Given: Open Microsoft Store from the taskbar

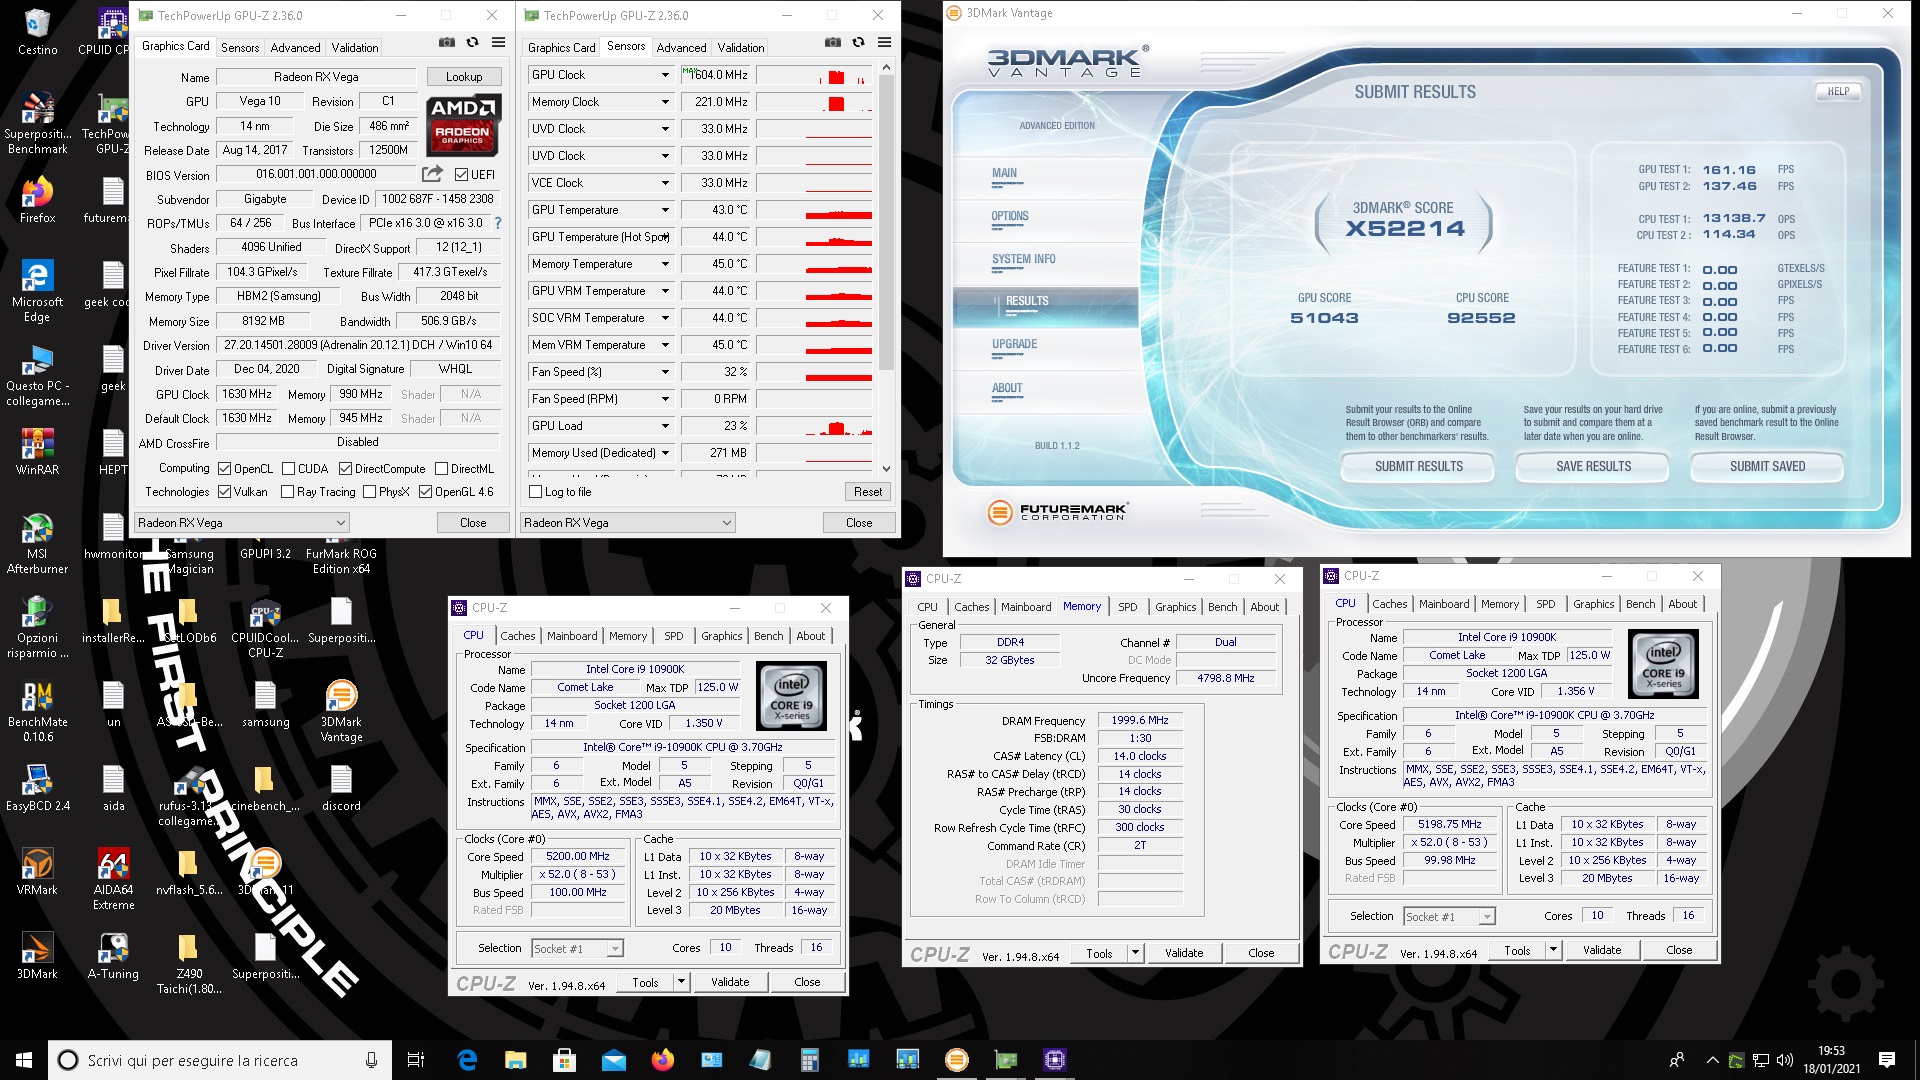Looking at the screenshot, I should [x=564, y=1060].
